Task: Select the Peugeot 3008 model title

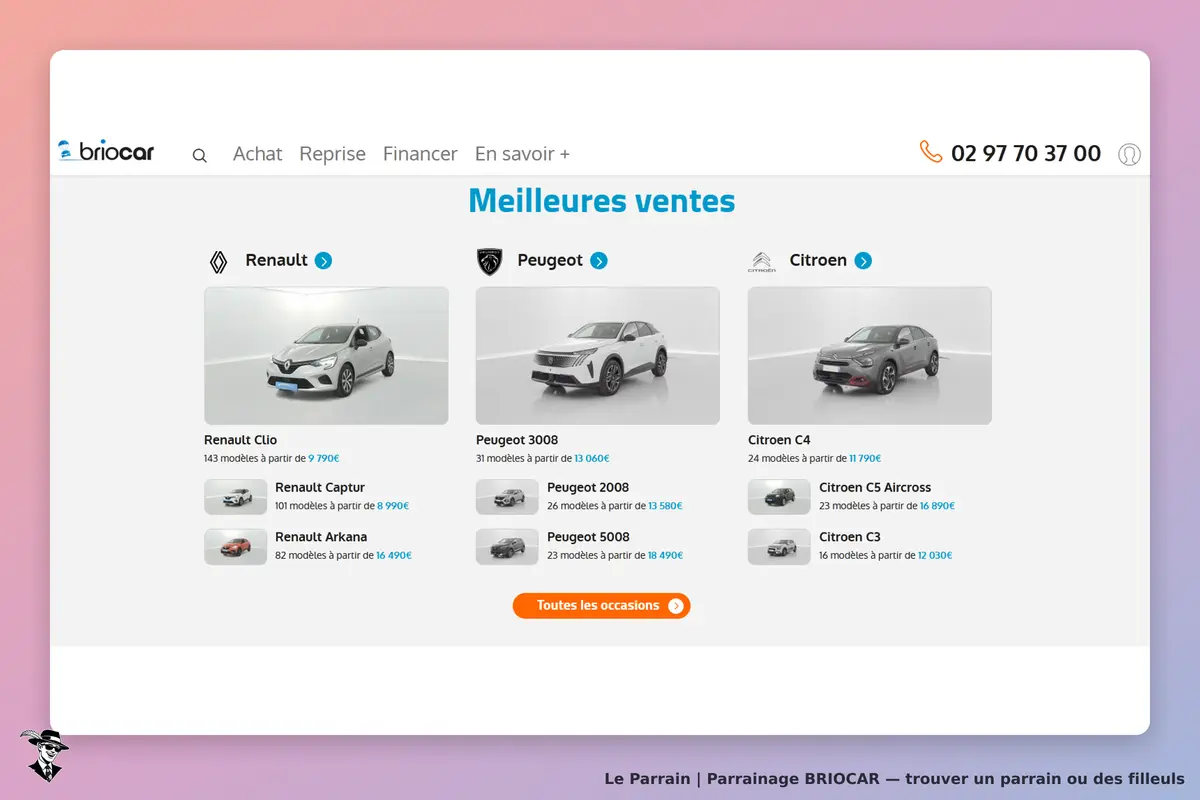Action: click(x=517, y=440)
